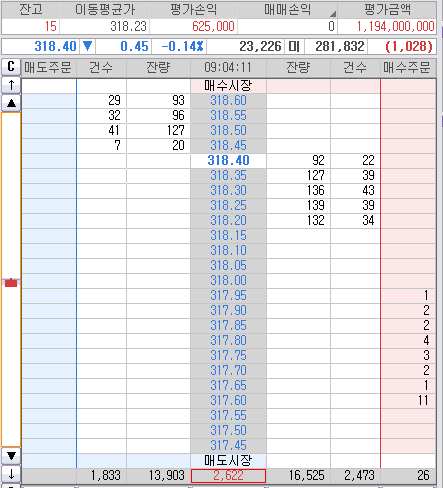
Task: Select price 317.60 in the ladder
Action: tap(228, 401)
